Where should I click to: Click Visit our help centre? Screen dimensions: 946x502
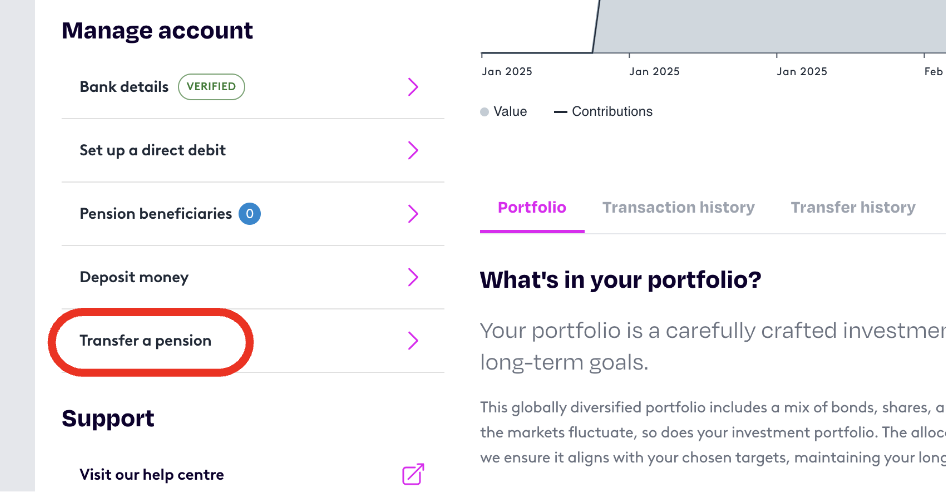coord(151,475)
